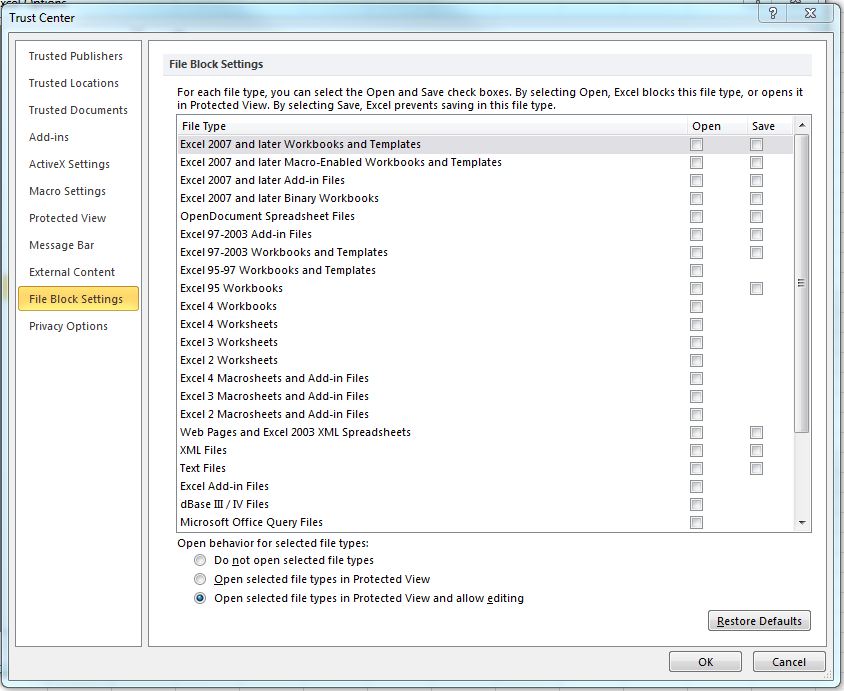The image size is (844, 691).
Task: Check Open for Excel 2007 Binary Workbooks
Action: pos(697,199)
